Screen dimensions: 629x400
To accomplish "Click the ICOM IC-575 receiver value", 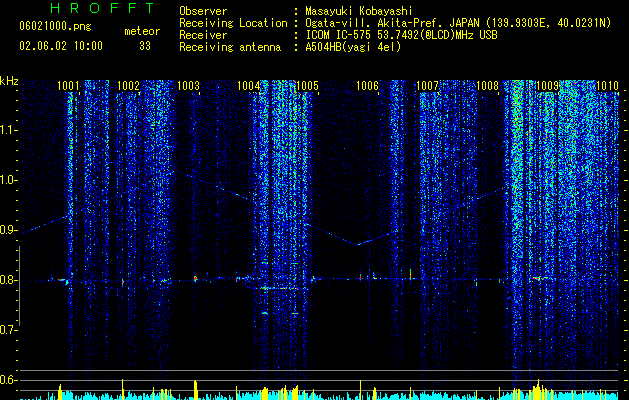I will point(401,35).
